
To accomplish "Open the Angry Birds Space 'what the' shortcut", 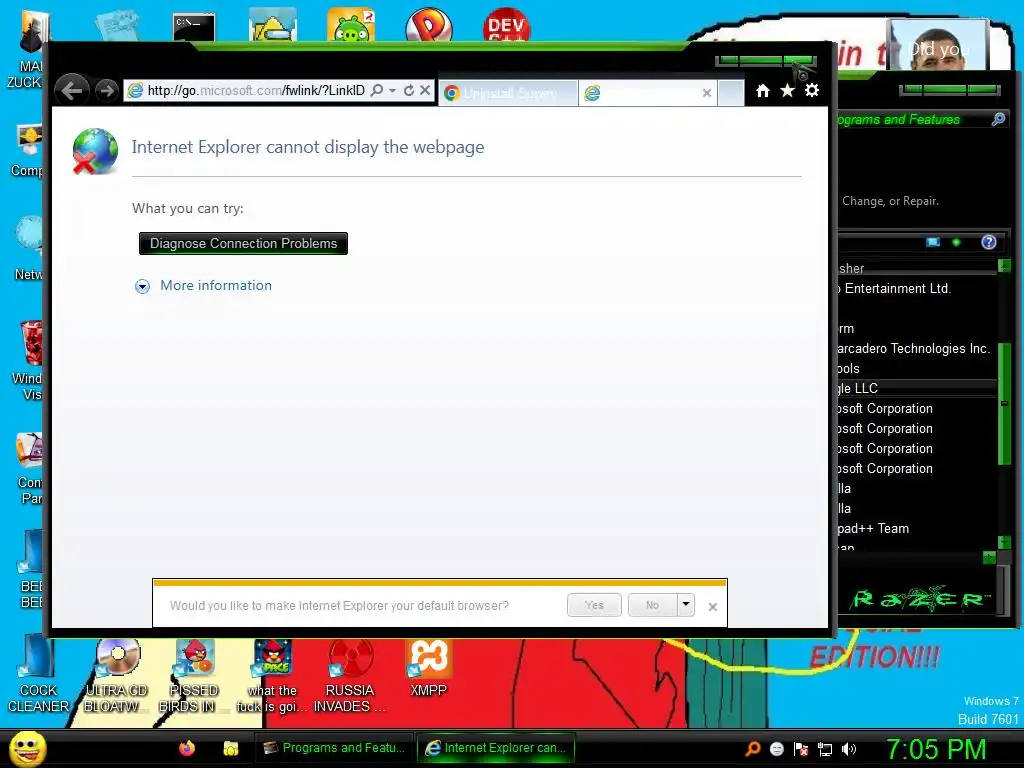I will pos(272,676).
